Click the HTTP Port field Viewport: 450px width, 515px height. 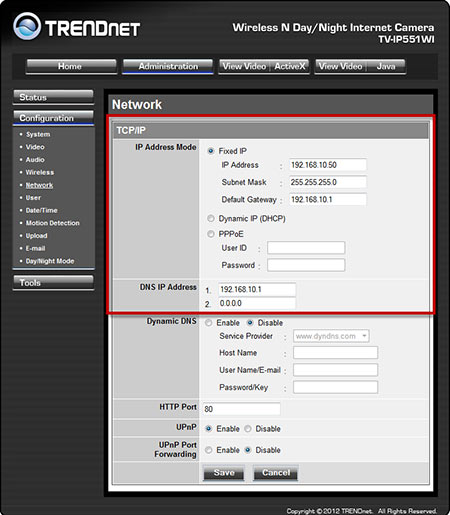click(241, 409)
